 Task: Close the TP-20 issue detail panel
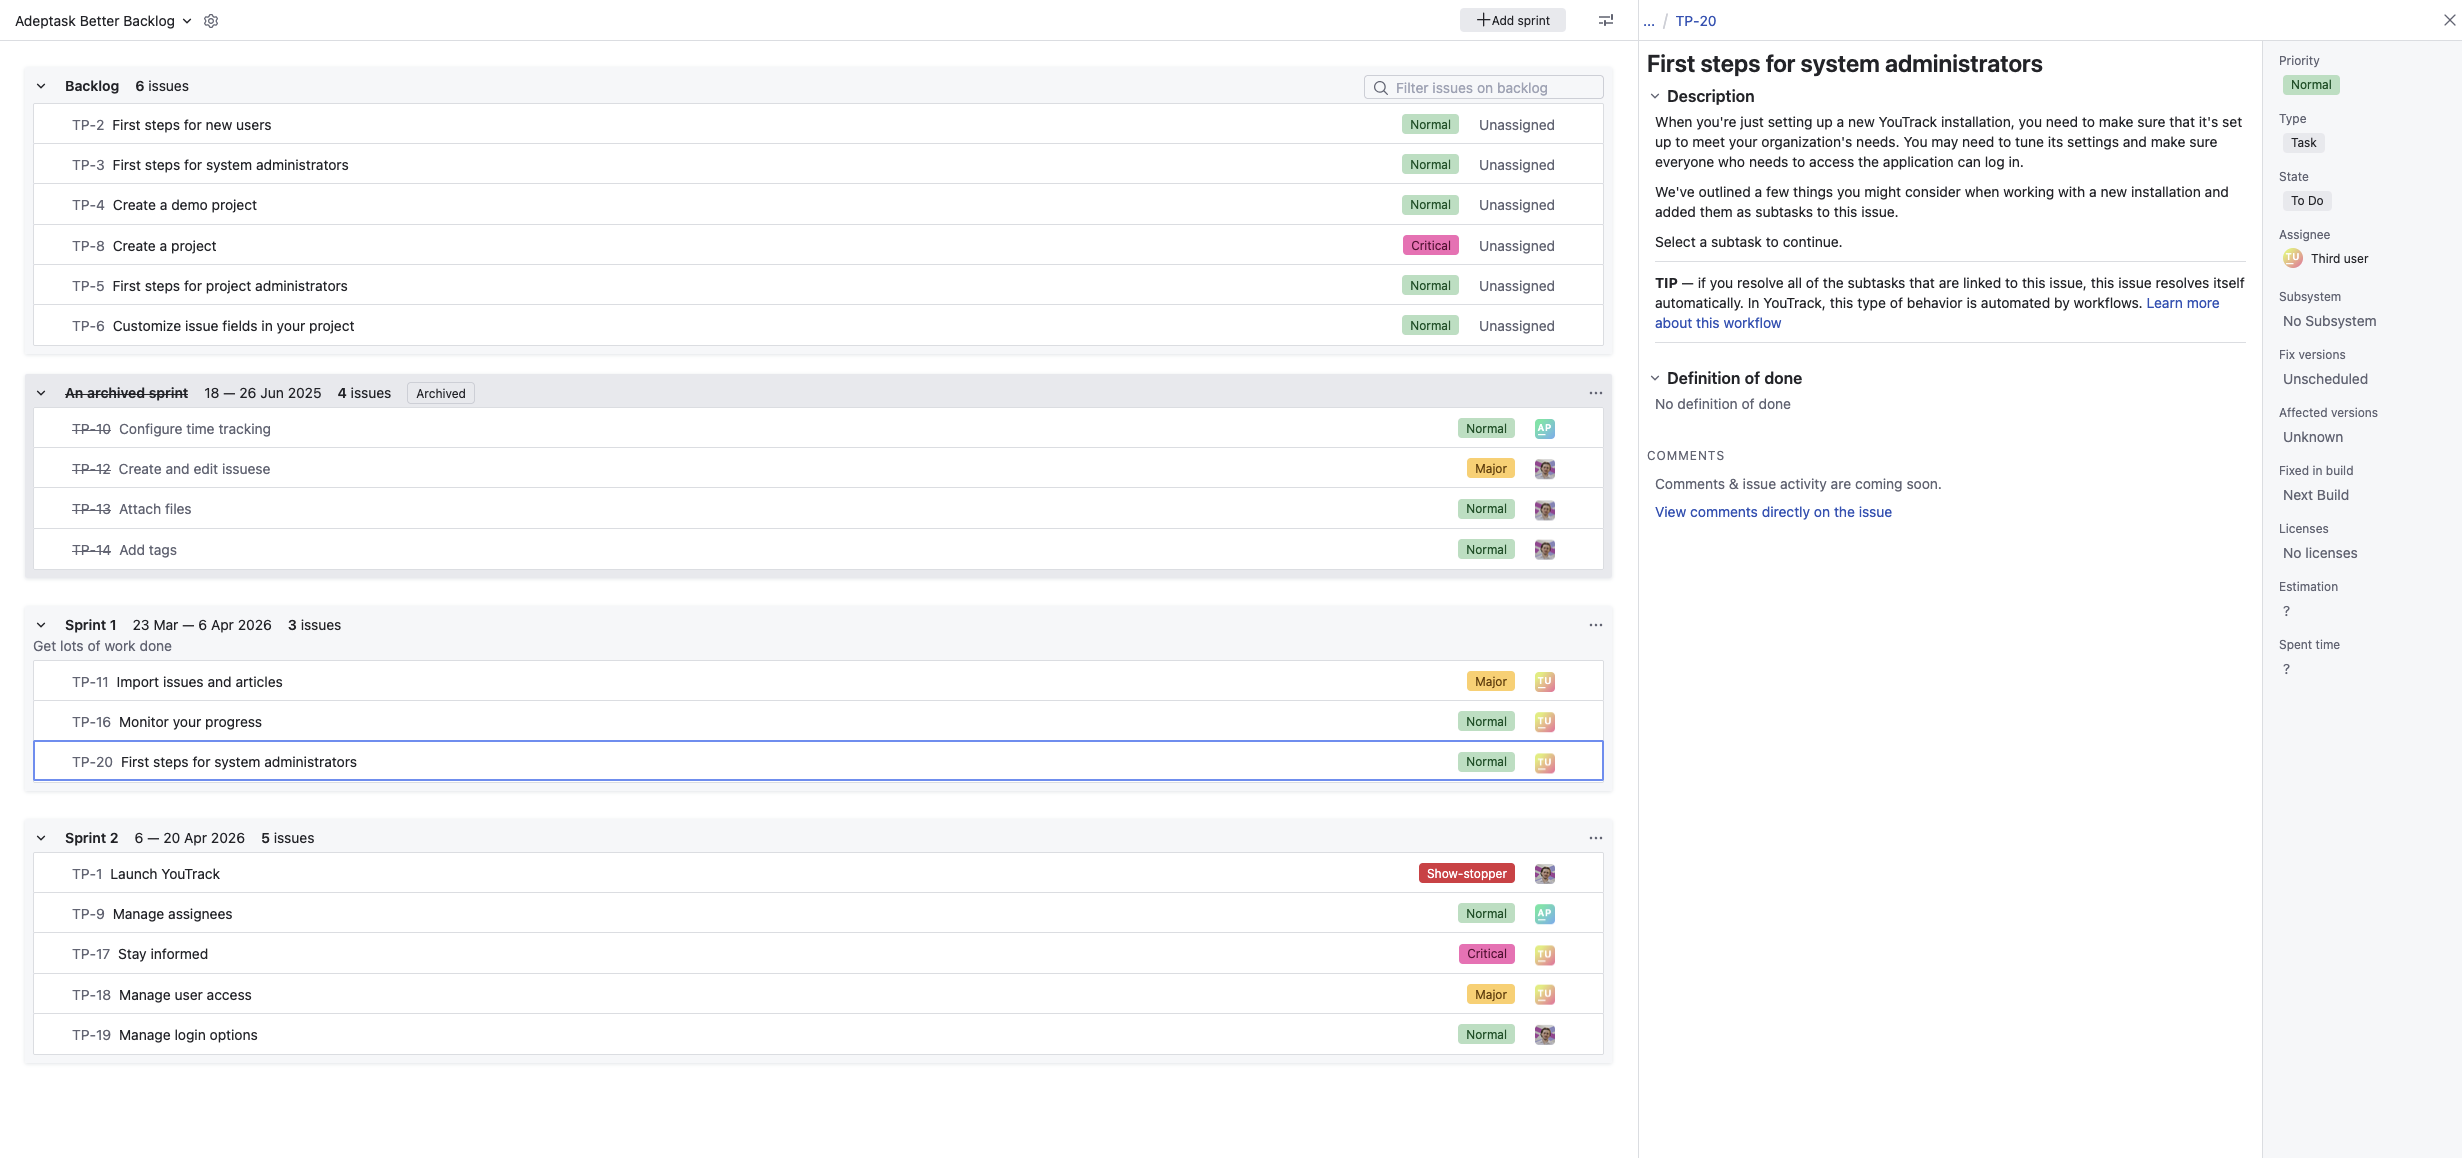(x=2450, y=20)
